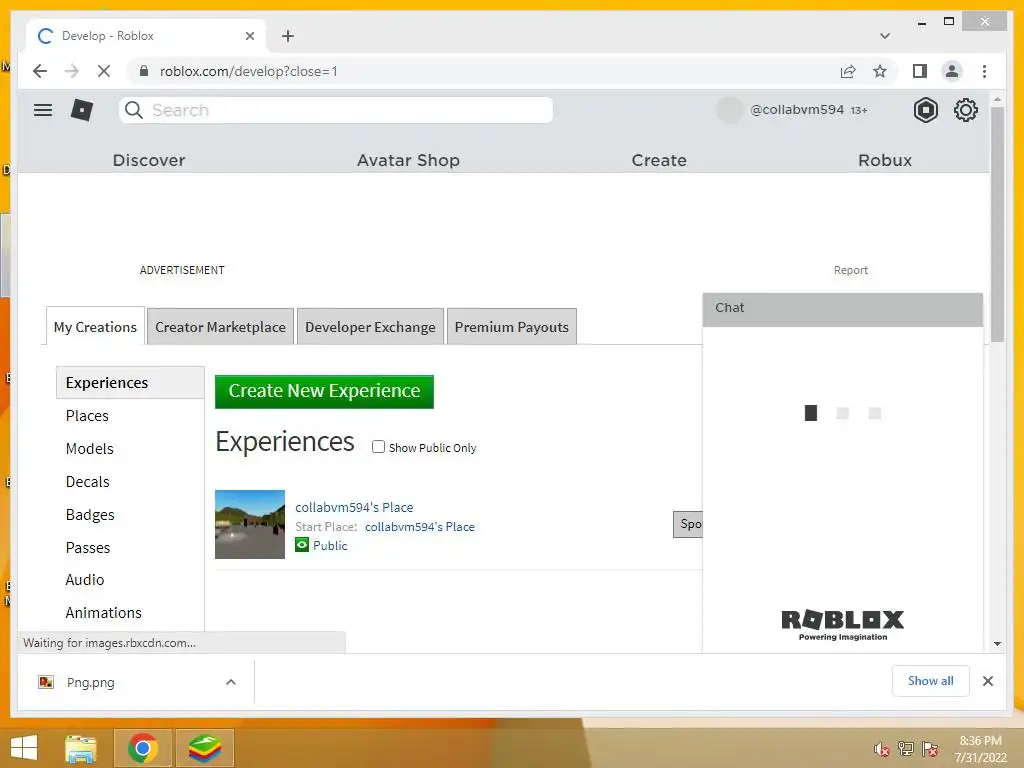The height and width of the screenshot is (768, 1024).
Task: Open Windows Start button
Action: [24, 748]
